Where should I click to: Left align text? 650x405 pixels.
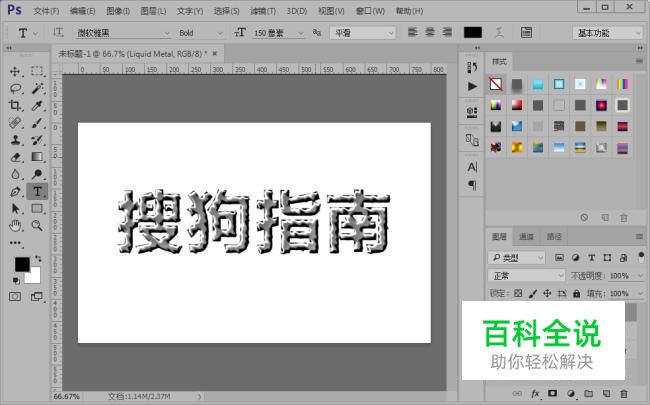coord(412,32)
